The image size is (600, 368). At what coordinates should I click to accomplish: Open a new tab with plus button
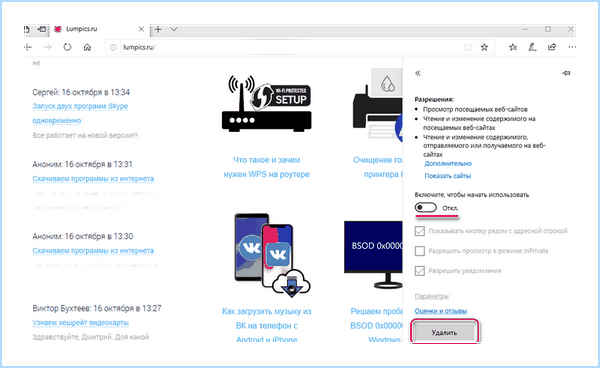point(158,29)
